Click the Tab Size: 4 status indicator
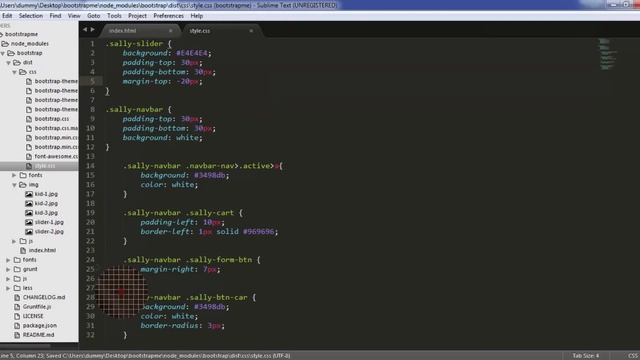Image resolution: width=640 pixels, height=360 pixels. [x=585, y=356]
